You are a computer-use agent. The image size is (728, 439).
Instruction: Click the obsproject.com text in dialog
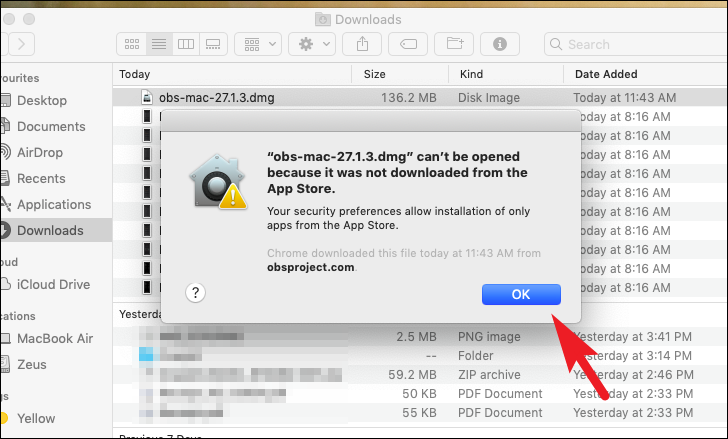311,267
